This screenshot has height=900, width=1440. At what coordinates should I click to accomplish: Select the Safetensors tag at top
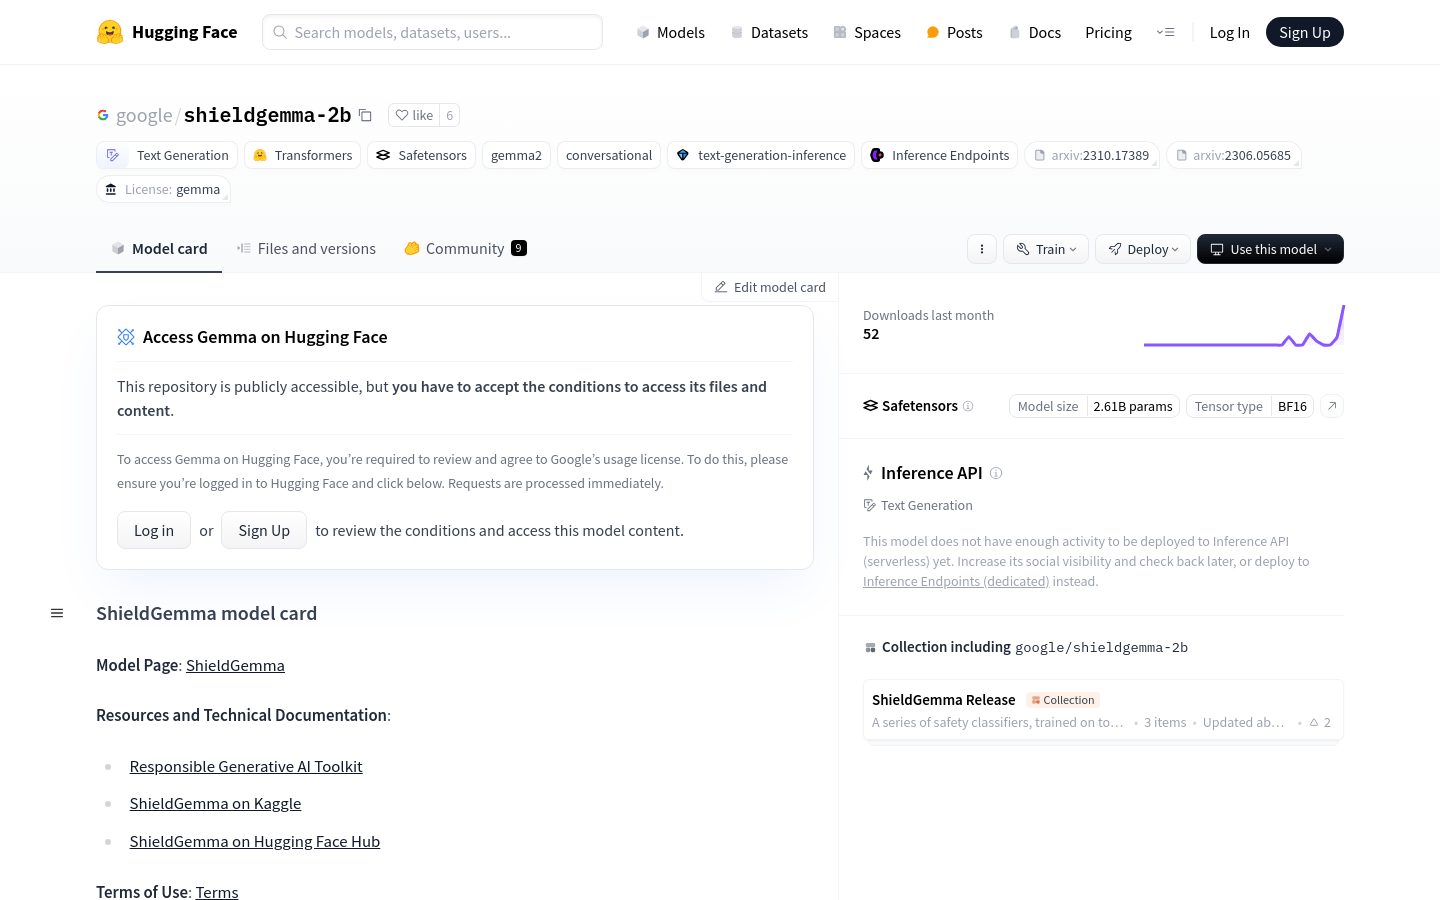pyautogui.click(x=421, y=155)
